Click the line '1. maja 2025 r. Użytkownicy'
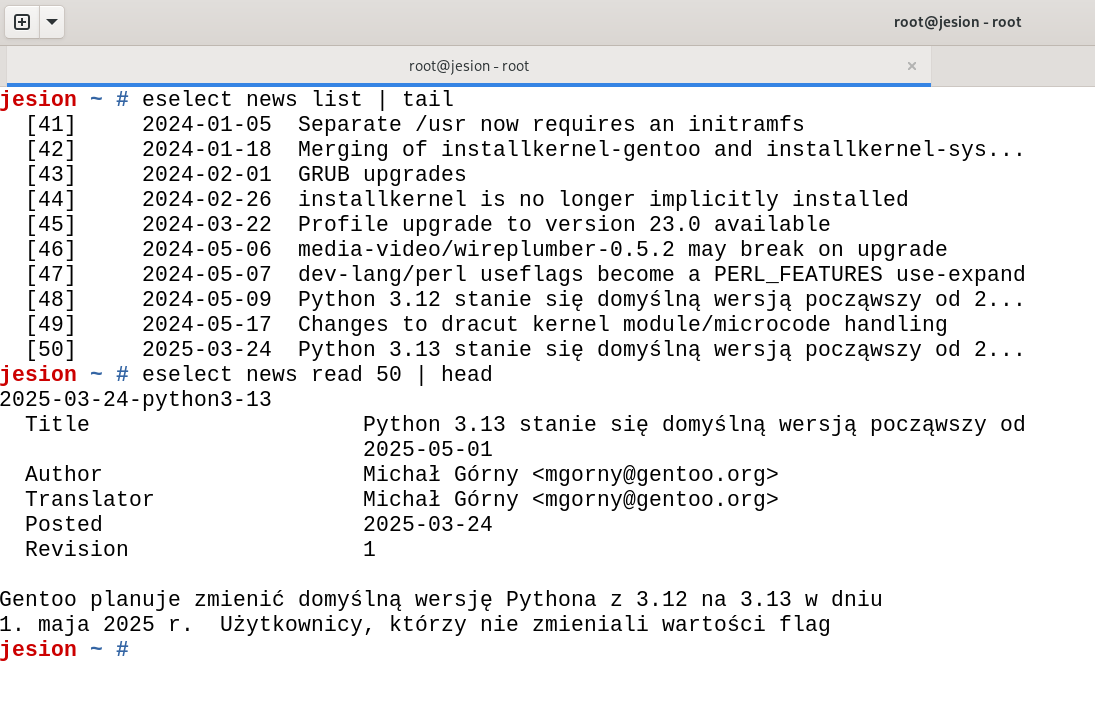The image size is (1095, 707). [415, 625]
